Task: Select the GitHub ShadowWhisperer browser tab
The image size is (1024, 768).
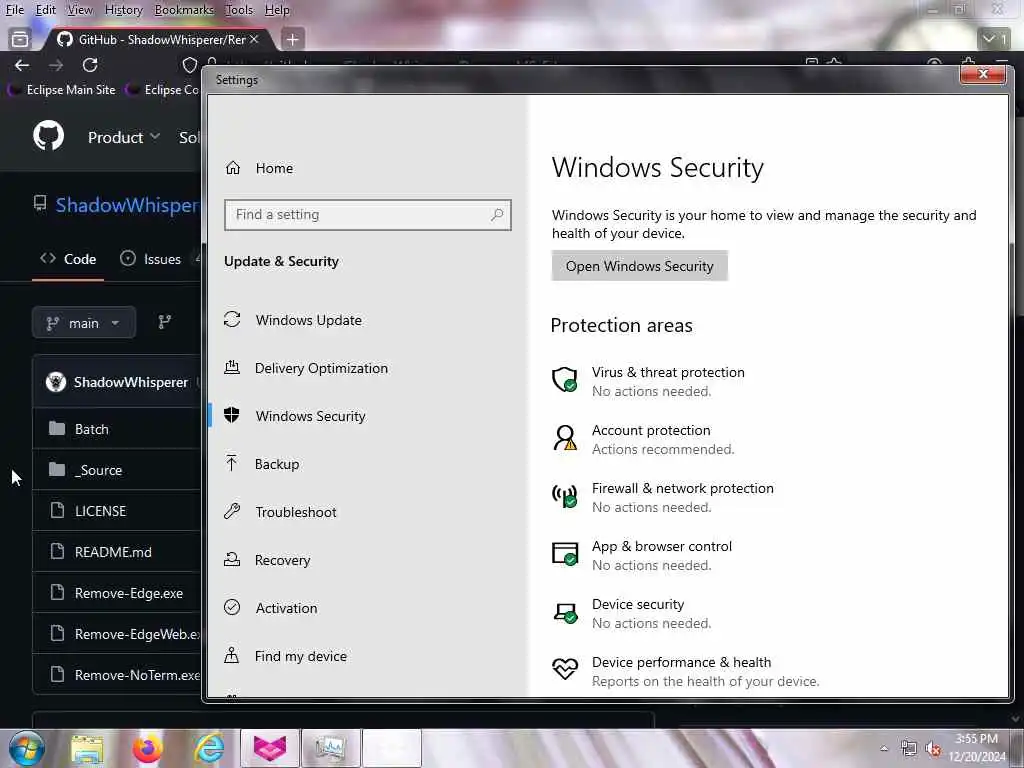Action: point(158,39)
